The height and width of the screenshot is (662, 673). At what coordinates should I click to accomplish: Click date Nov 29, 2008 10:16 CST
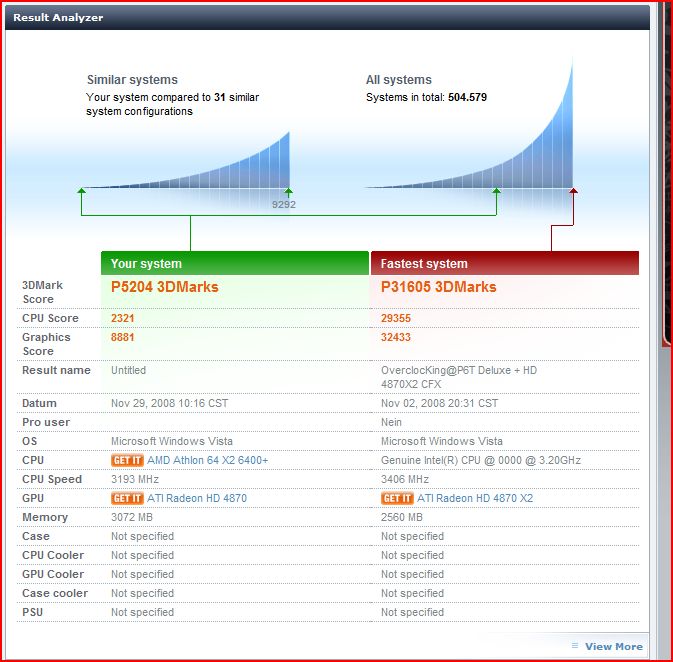point(170,403)
